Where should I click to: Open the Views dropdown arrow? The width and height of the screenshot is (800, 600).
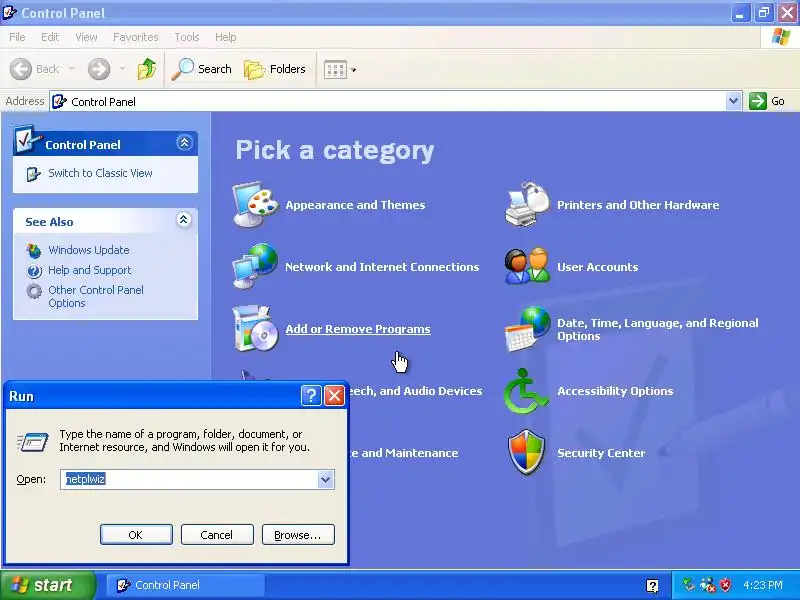(354, 70)
